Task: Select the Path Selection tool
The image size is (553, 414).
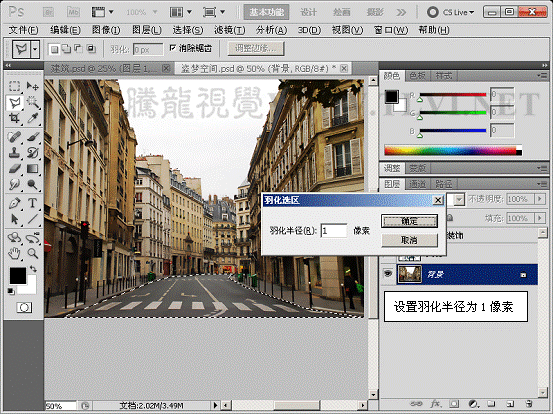Action: (x=14, y=219)
